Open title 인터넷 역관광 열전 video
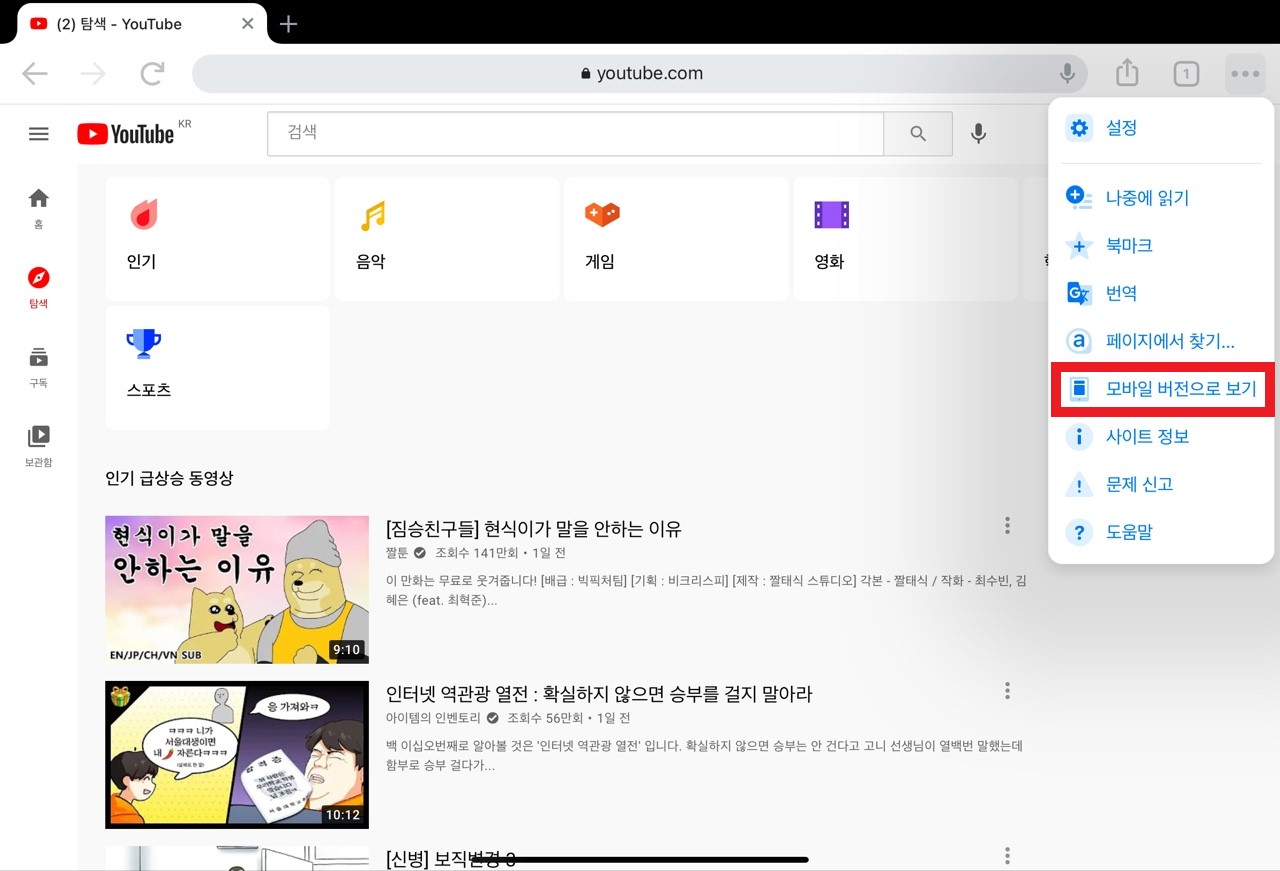The width and height of the screenshot is (1280, 871). click(599, 694)
